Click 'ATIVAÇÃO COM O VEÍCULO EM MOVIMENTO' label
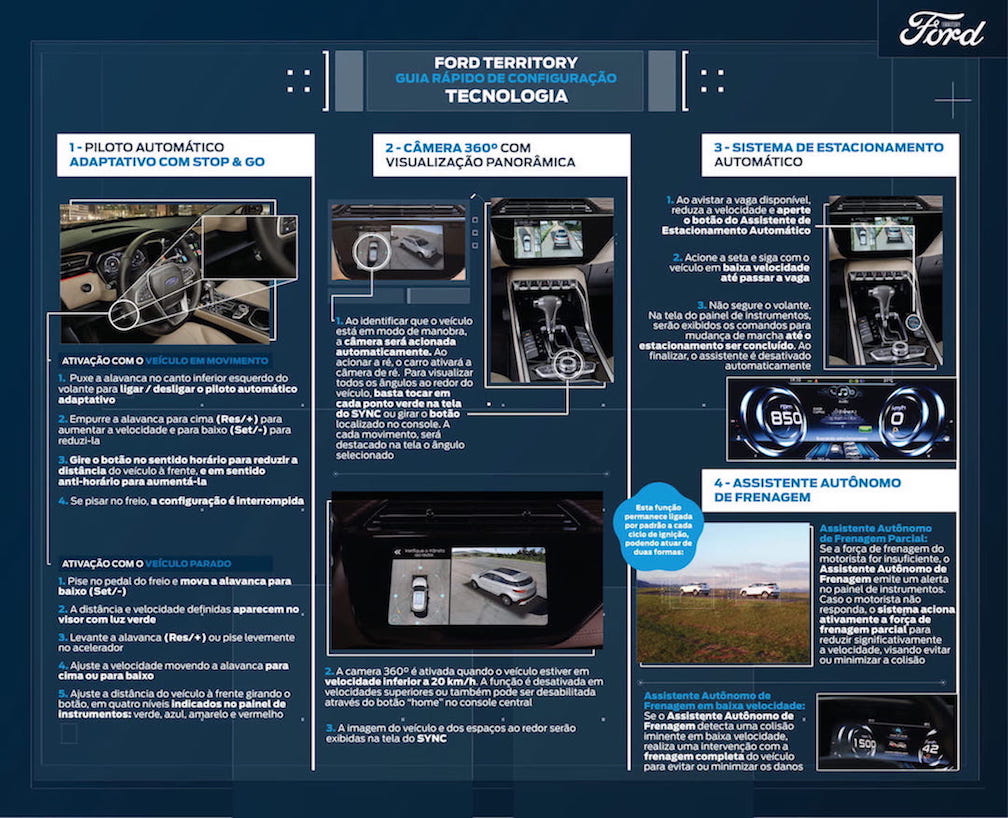 coord(165,361)
